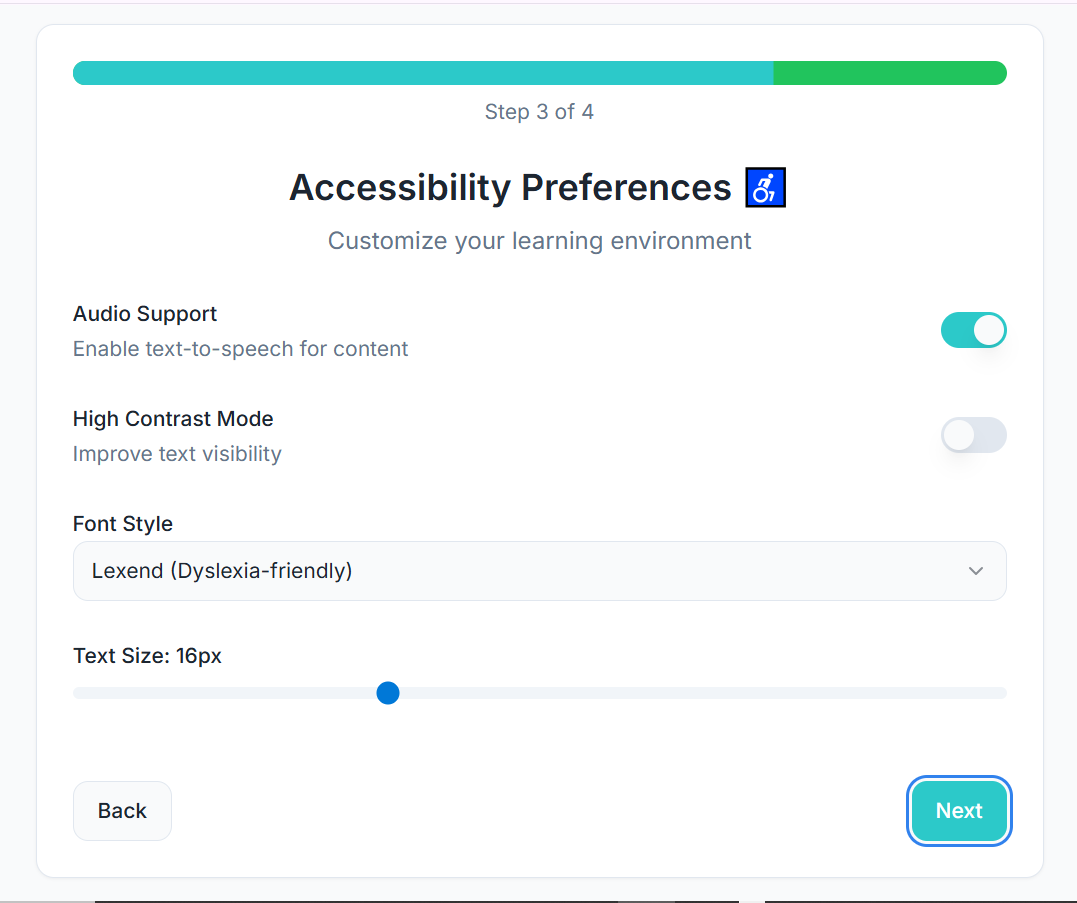Click the Back button
1077x903 pixels.
(122, 811)
